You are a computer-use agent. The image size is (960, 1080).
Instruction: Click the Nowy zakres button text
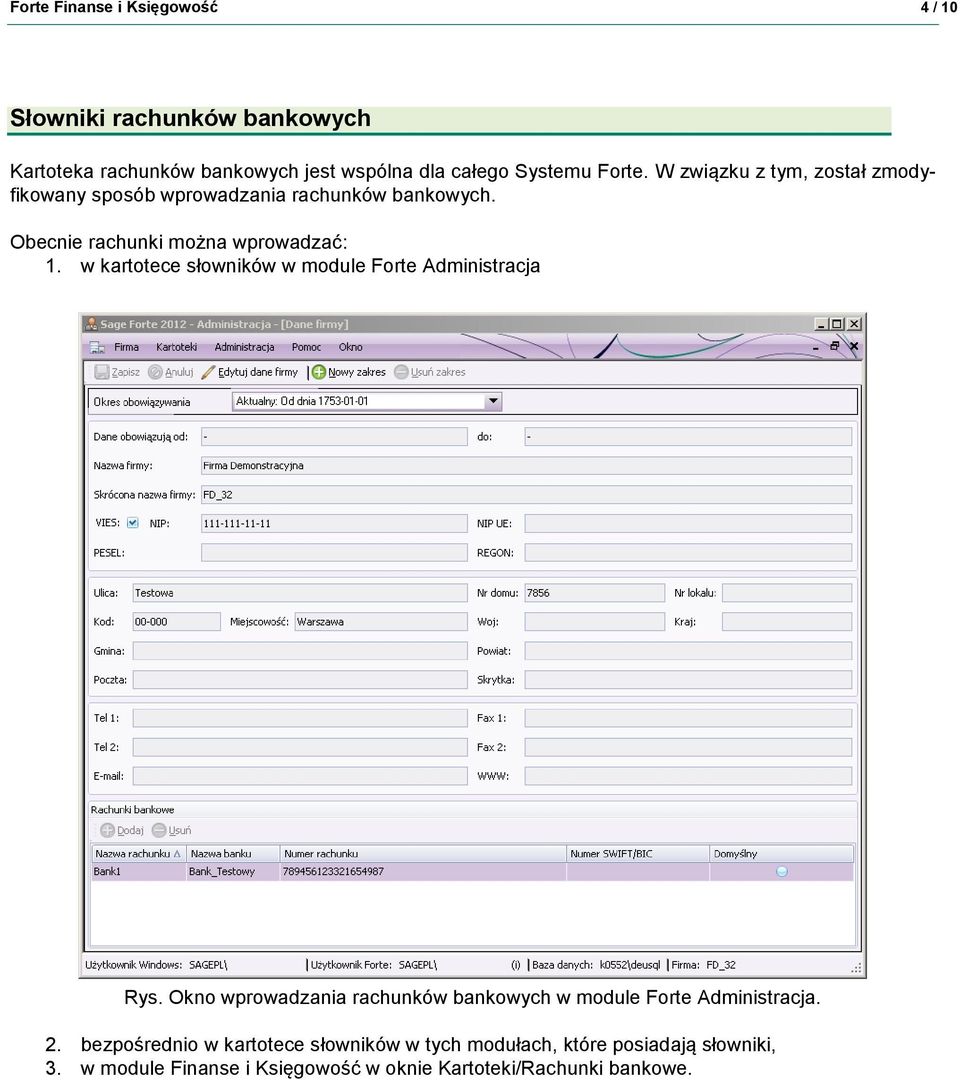pyautogui.click(x=357, y=372)
